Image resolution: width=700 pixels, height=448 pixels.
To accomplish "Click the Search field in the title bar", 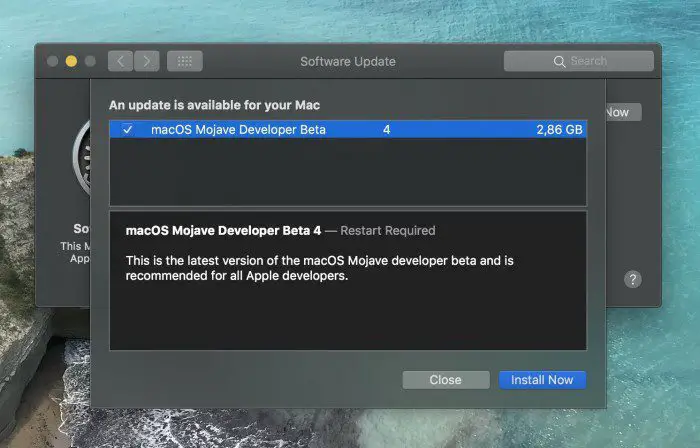I will (579, 61).
